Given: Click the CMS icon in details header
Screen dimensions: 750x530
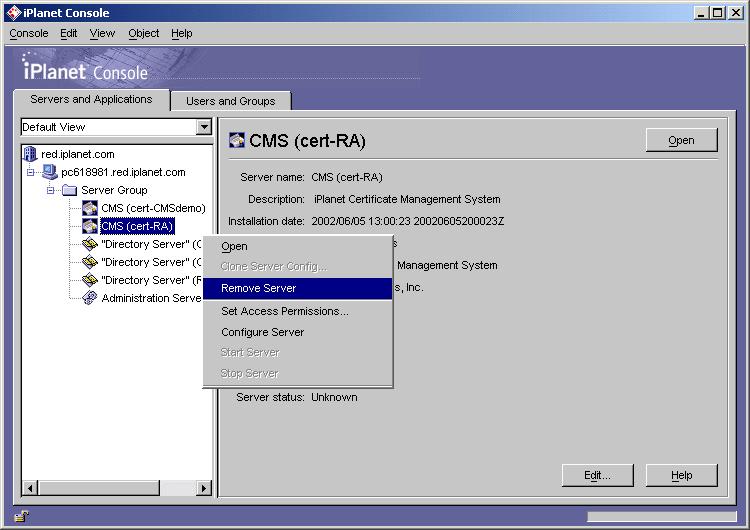Looking at the screenshot, I should [237, 140].
